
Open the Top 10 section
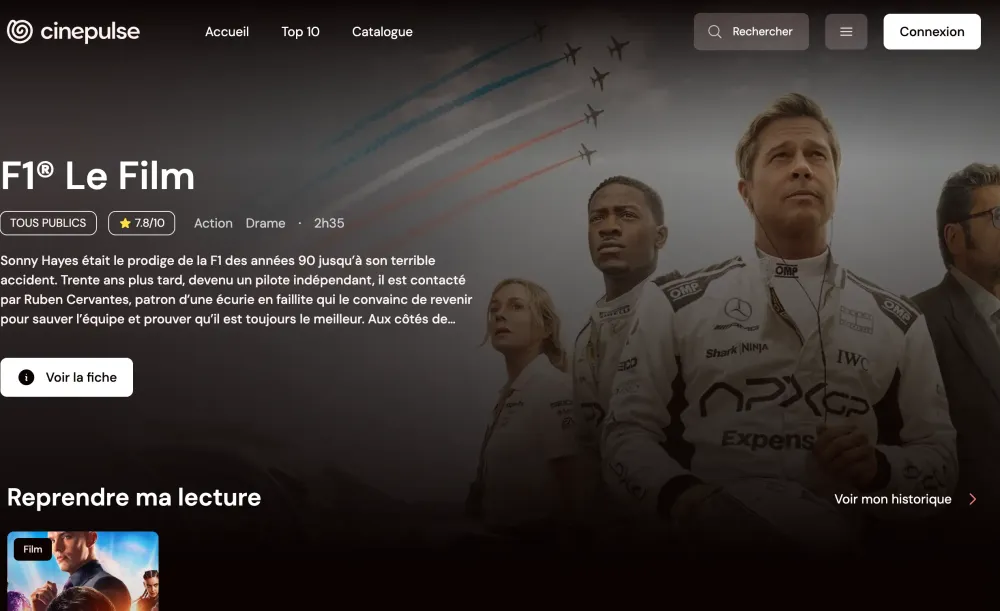click(300, 32)
